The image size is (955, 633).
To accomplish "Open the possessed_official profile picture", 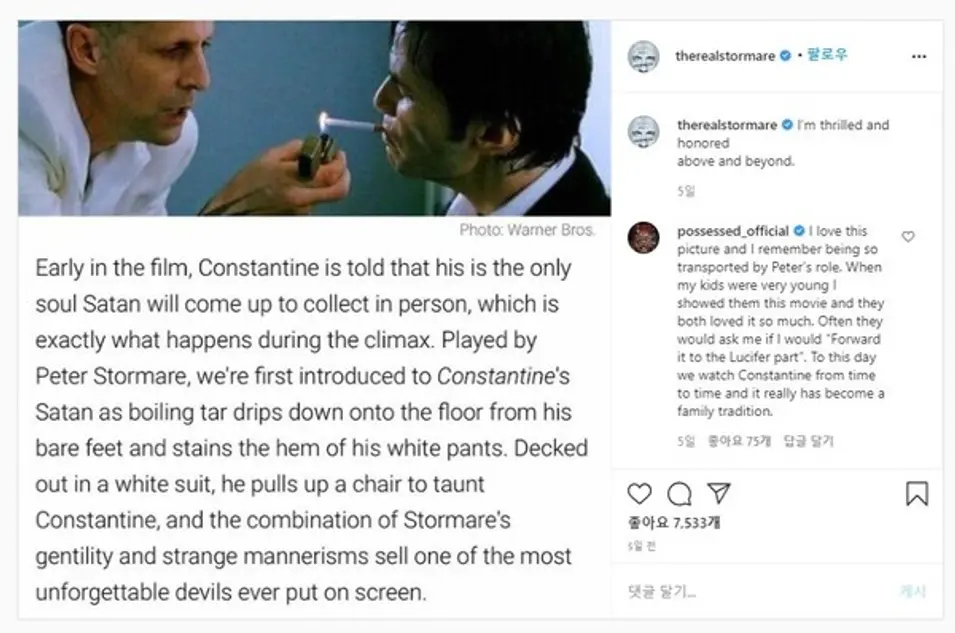I will [643, 238].
